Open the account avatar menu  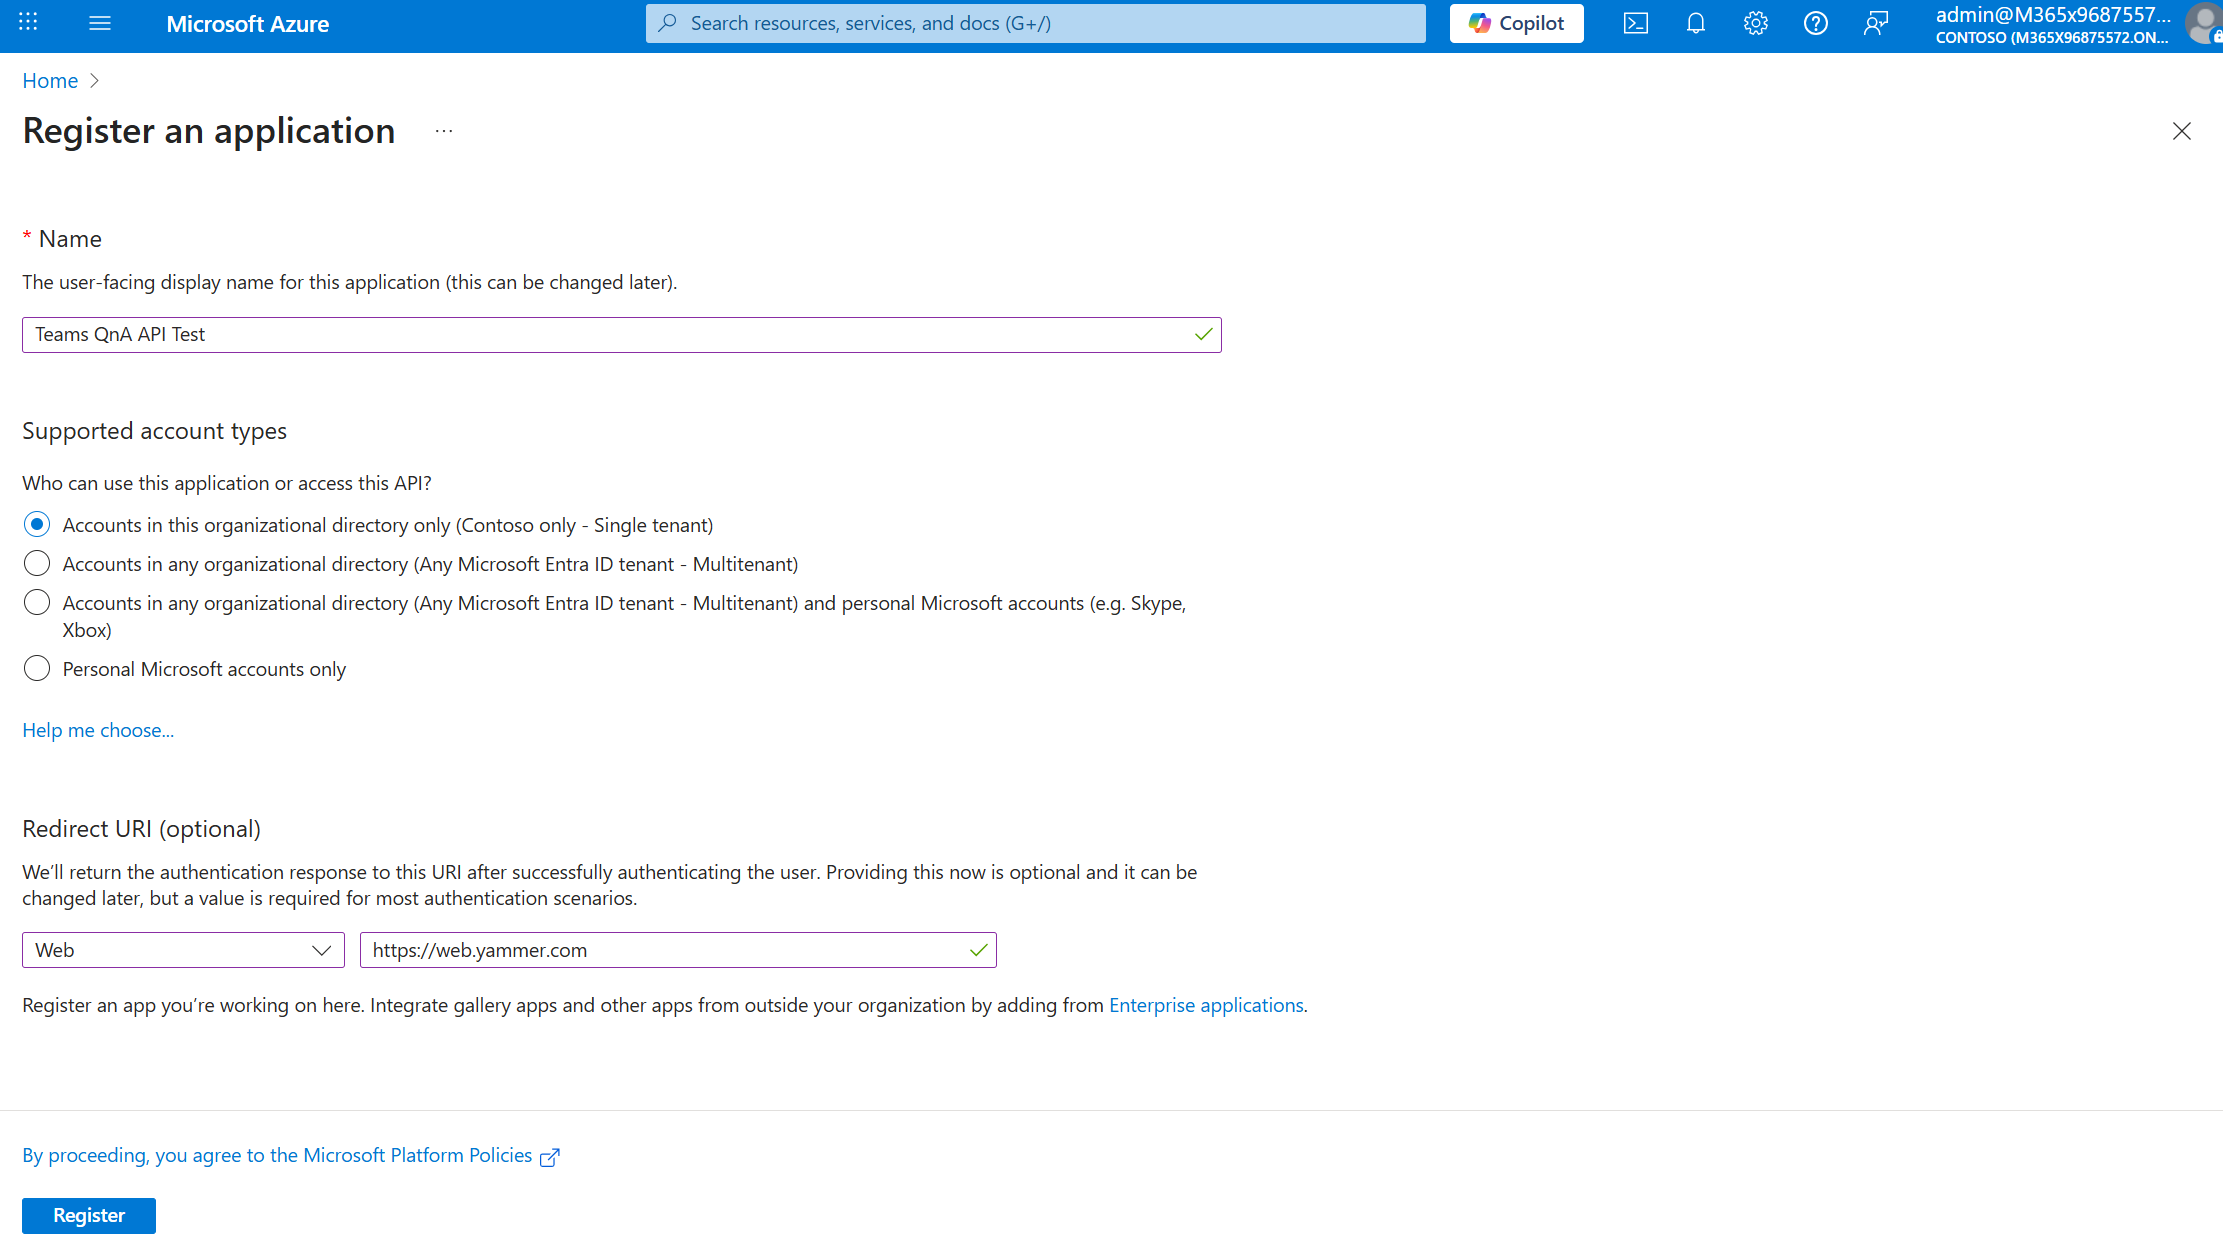tap(2203, 23)
